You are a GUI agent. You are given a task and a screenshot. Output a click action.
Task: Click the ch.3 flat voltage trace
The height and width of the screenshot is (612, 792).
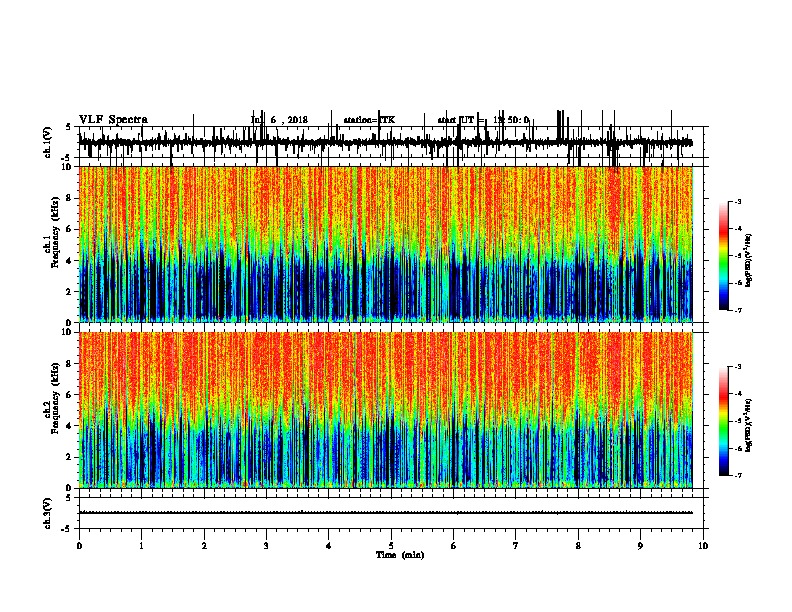(386, 513)
